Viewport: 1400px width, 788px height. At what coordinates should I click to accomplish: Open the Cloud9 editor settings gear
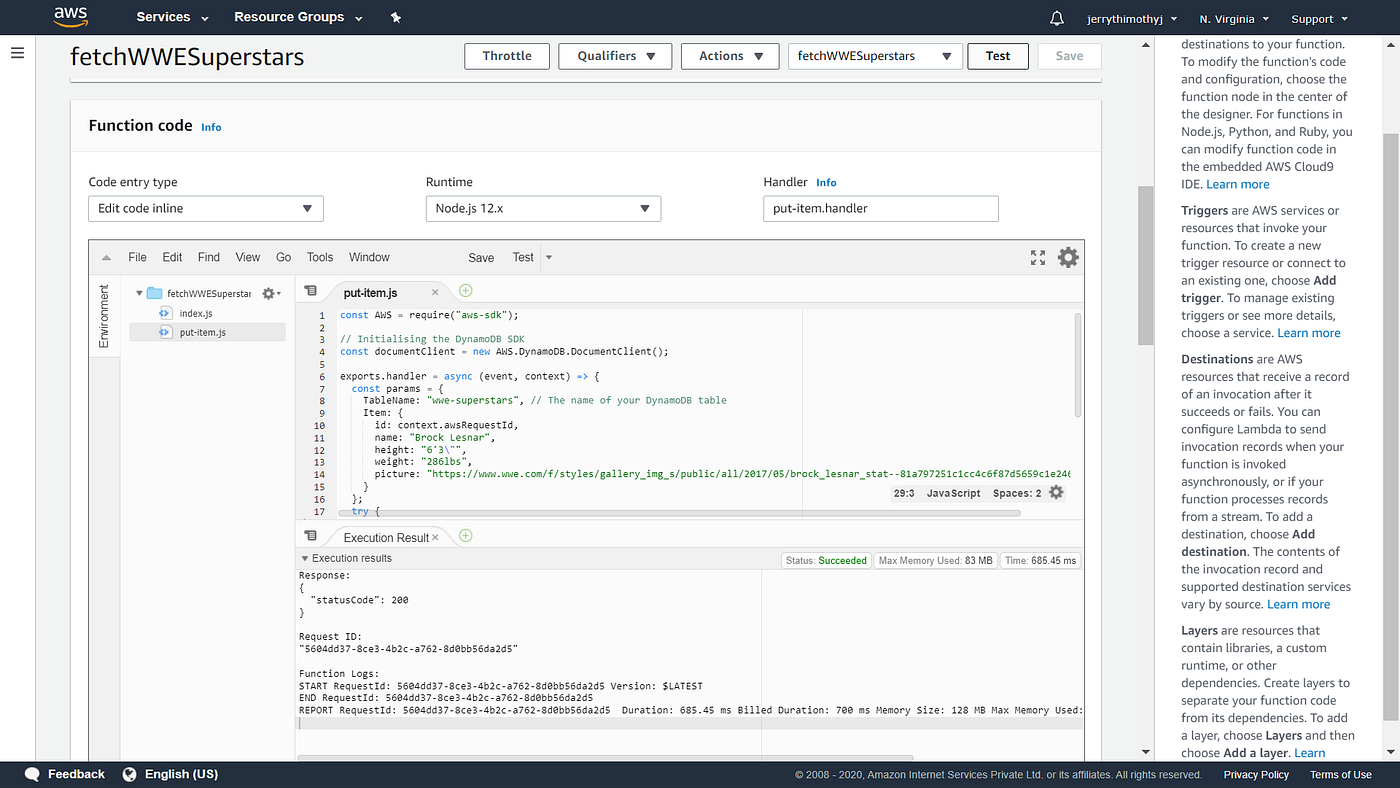(x=1067, y=257)
